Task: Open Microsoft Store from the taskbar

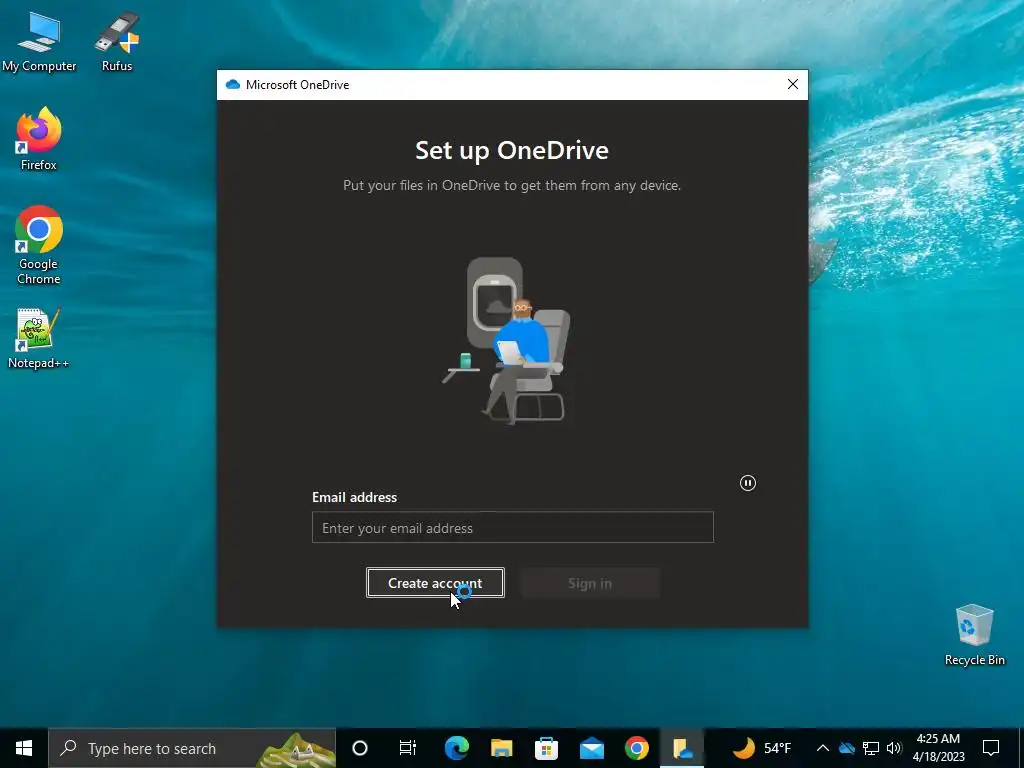Action: (547, 748)
